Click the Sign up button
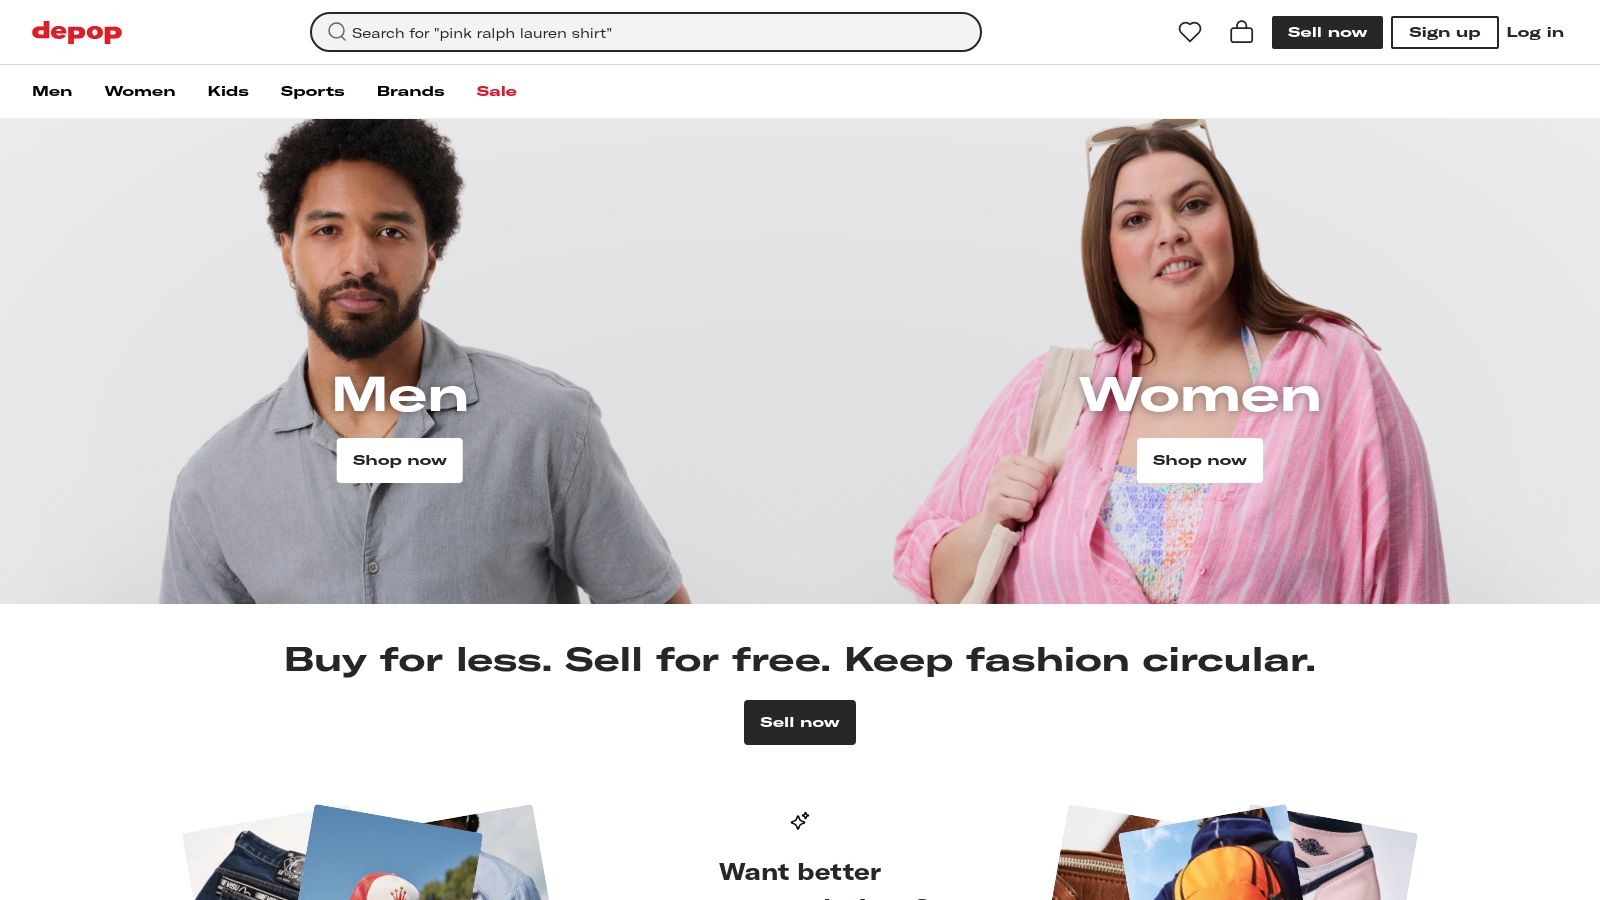The height and width of the screenshot is (900, 1600). (x=1444, y=32)
